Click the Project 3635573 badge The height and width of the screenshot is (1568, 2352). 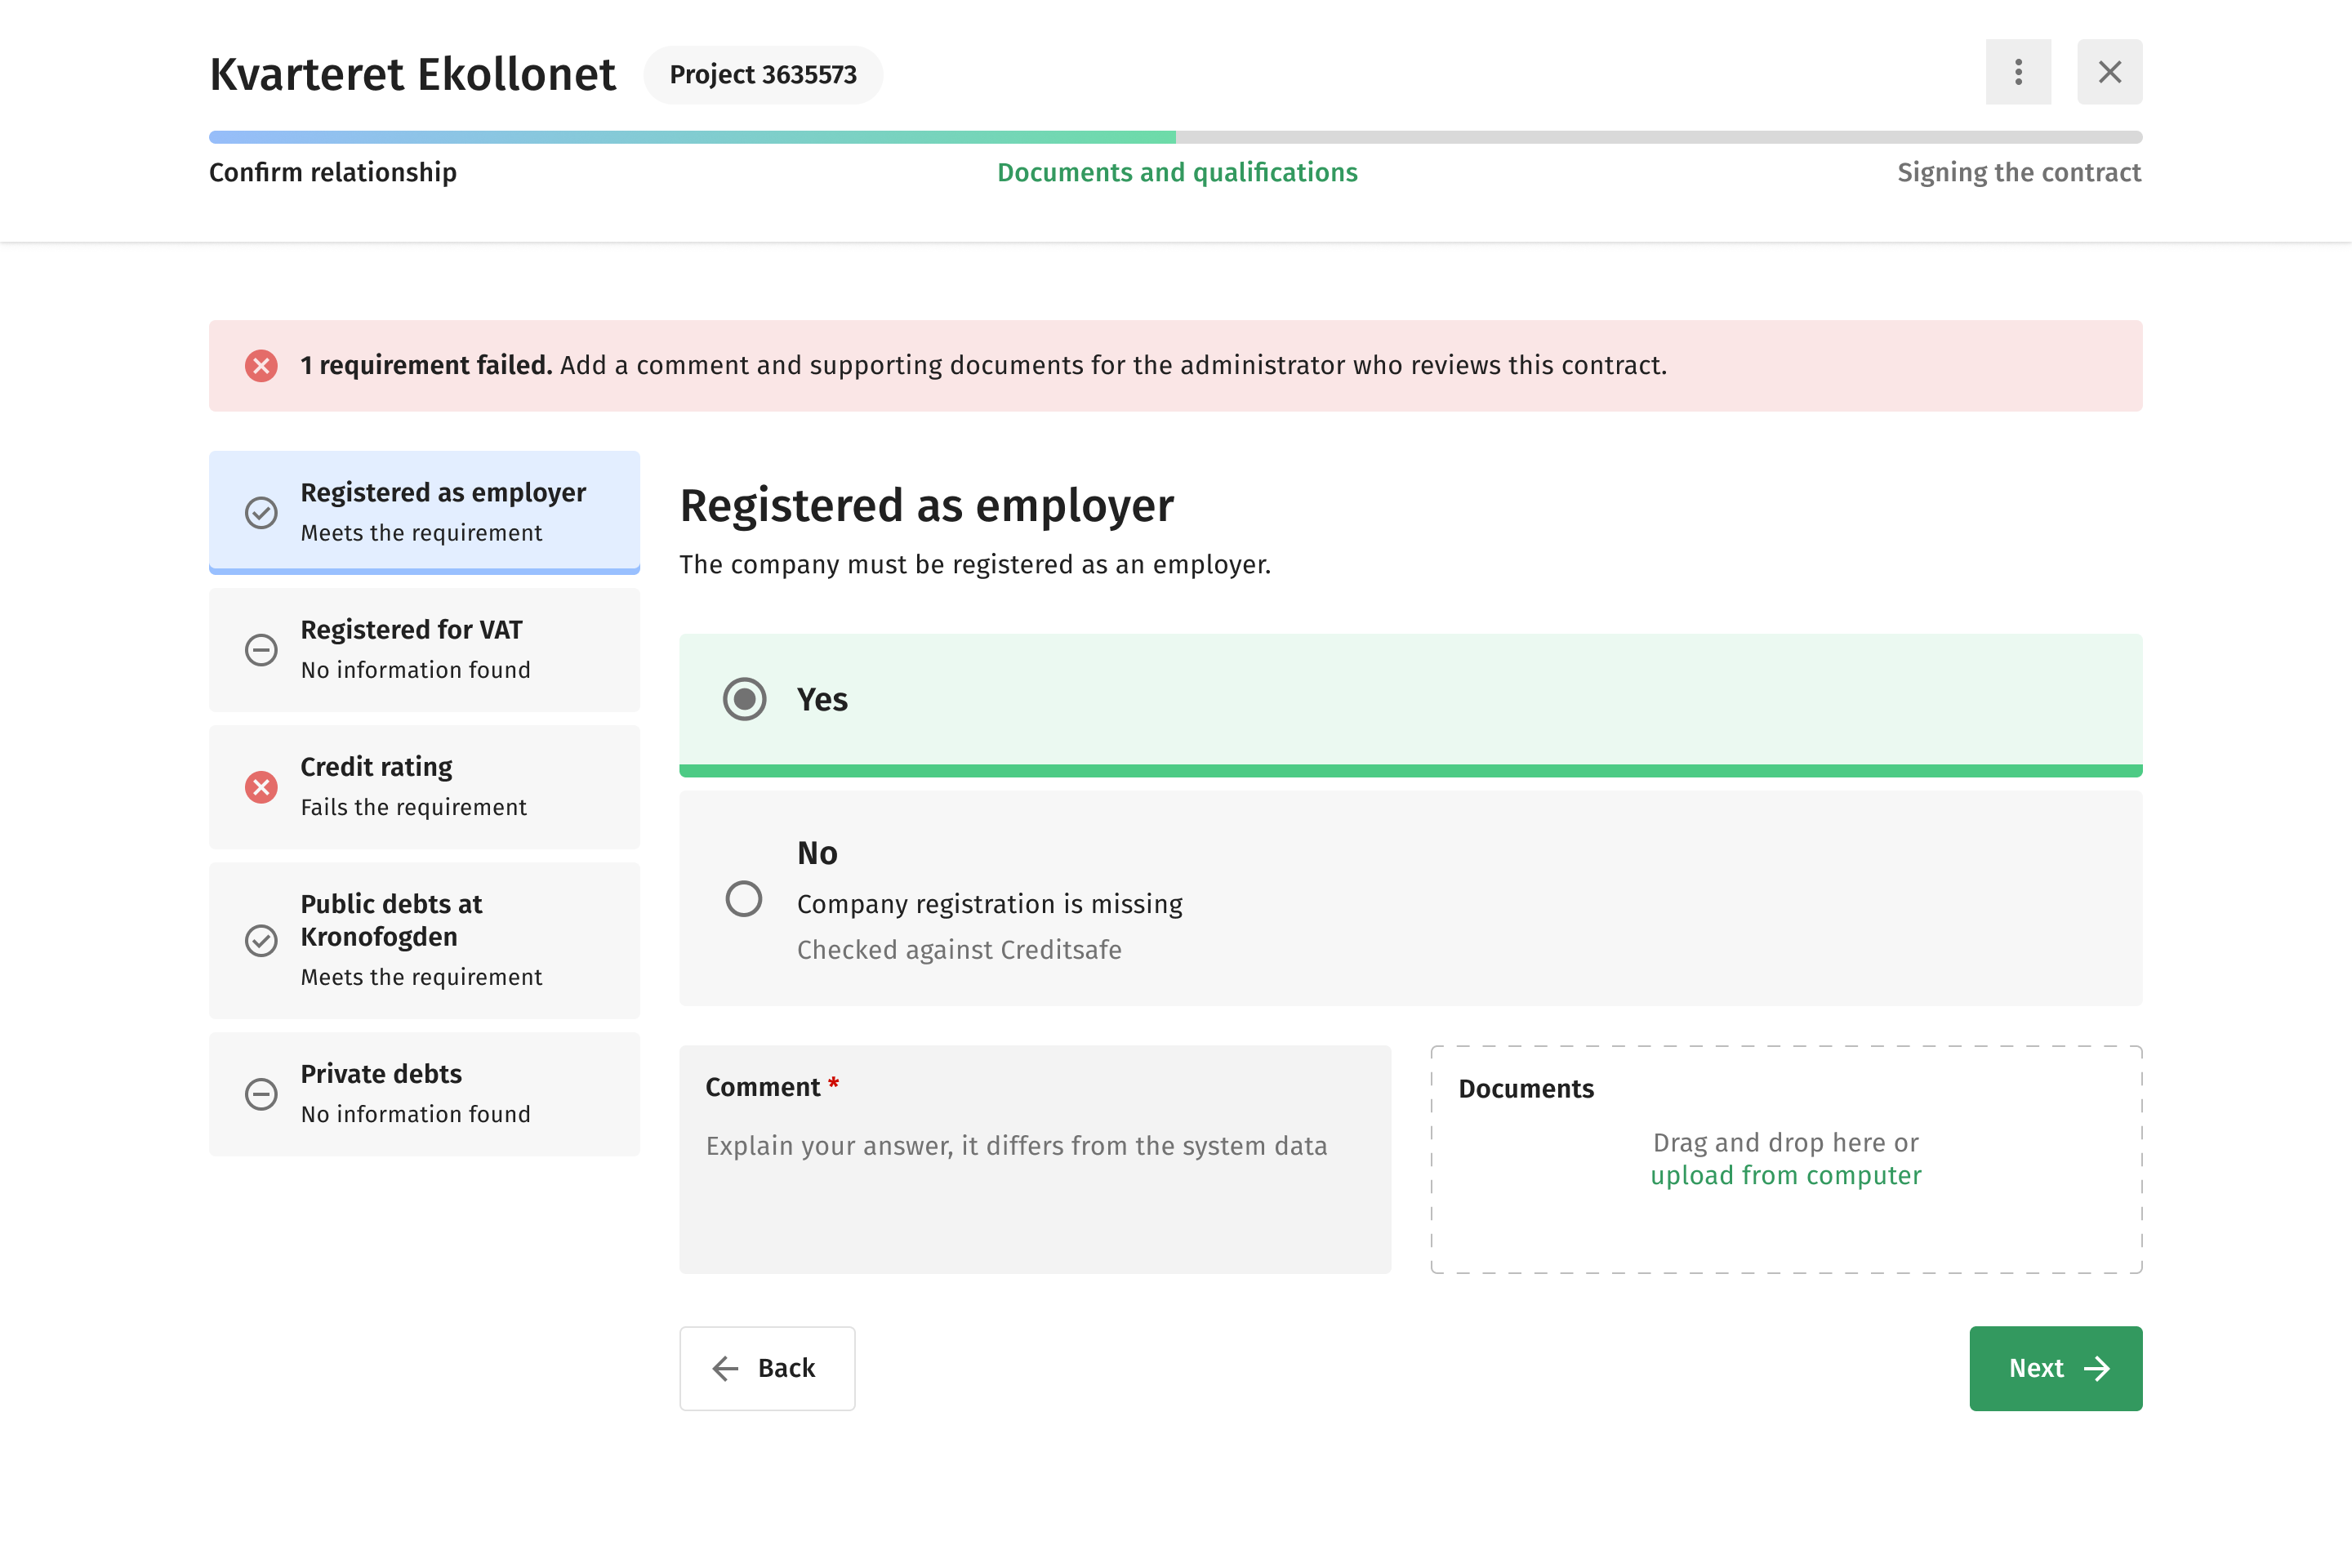763,75
